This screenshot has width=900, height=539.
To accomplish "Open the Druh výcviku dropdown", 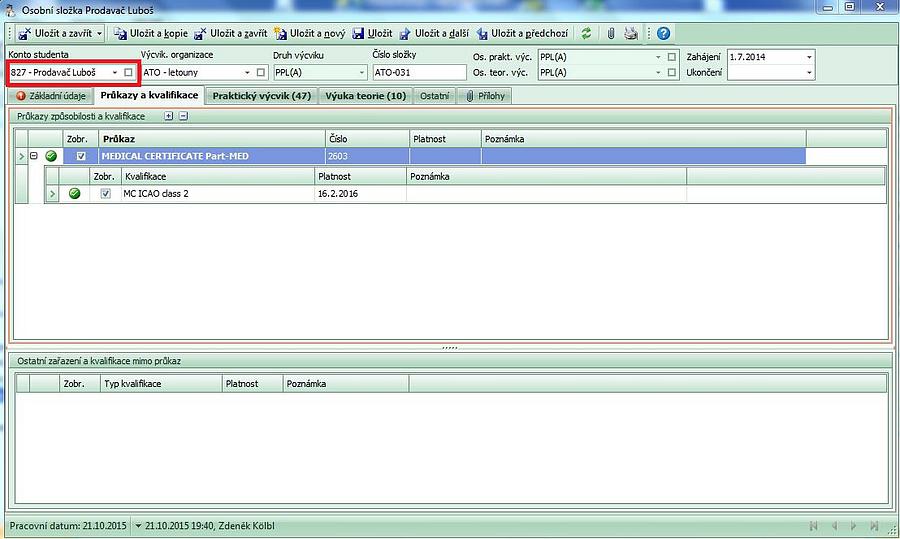I will pos(361,72).
